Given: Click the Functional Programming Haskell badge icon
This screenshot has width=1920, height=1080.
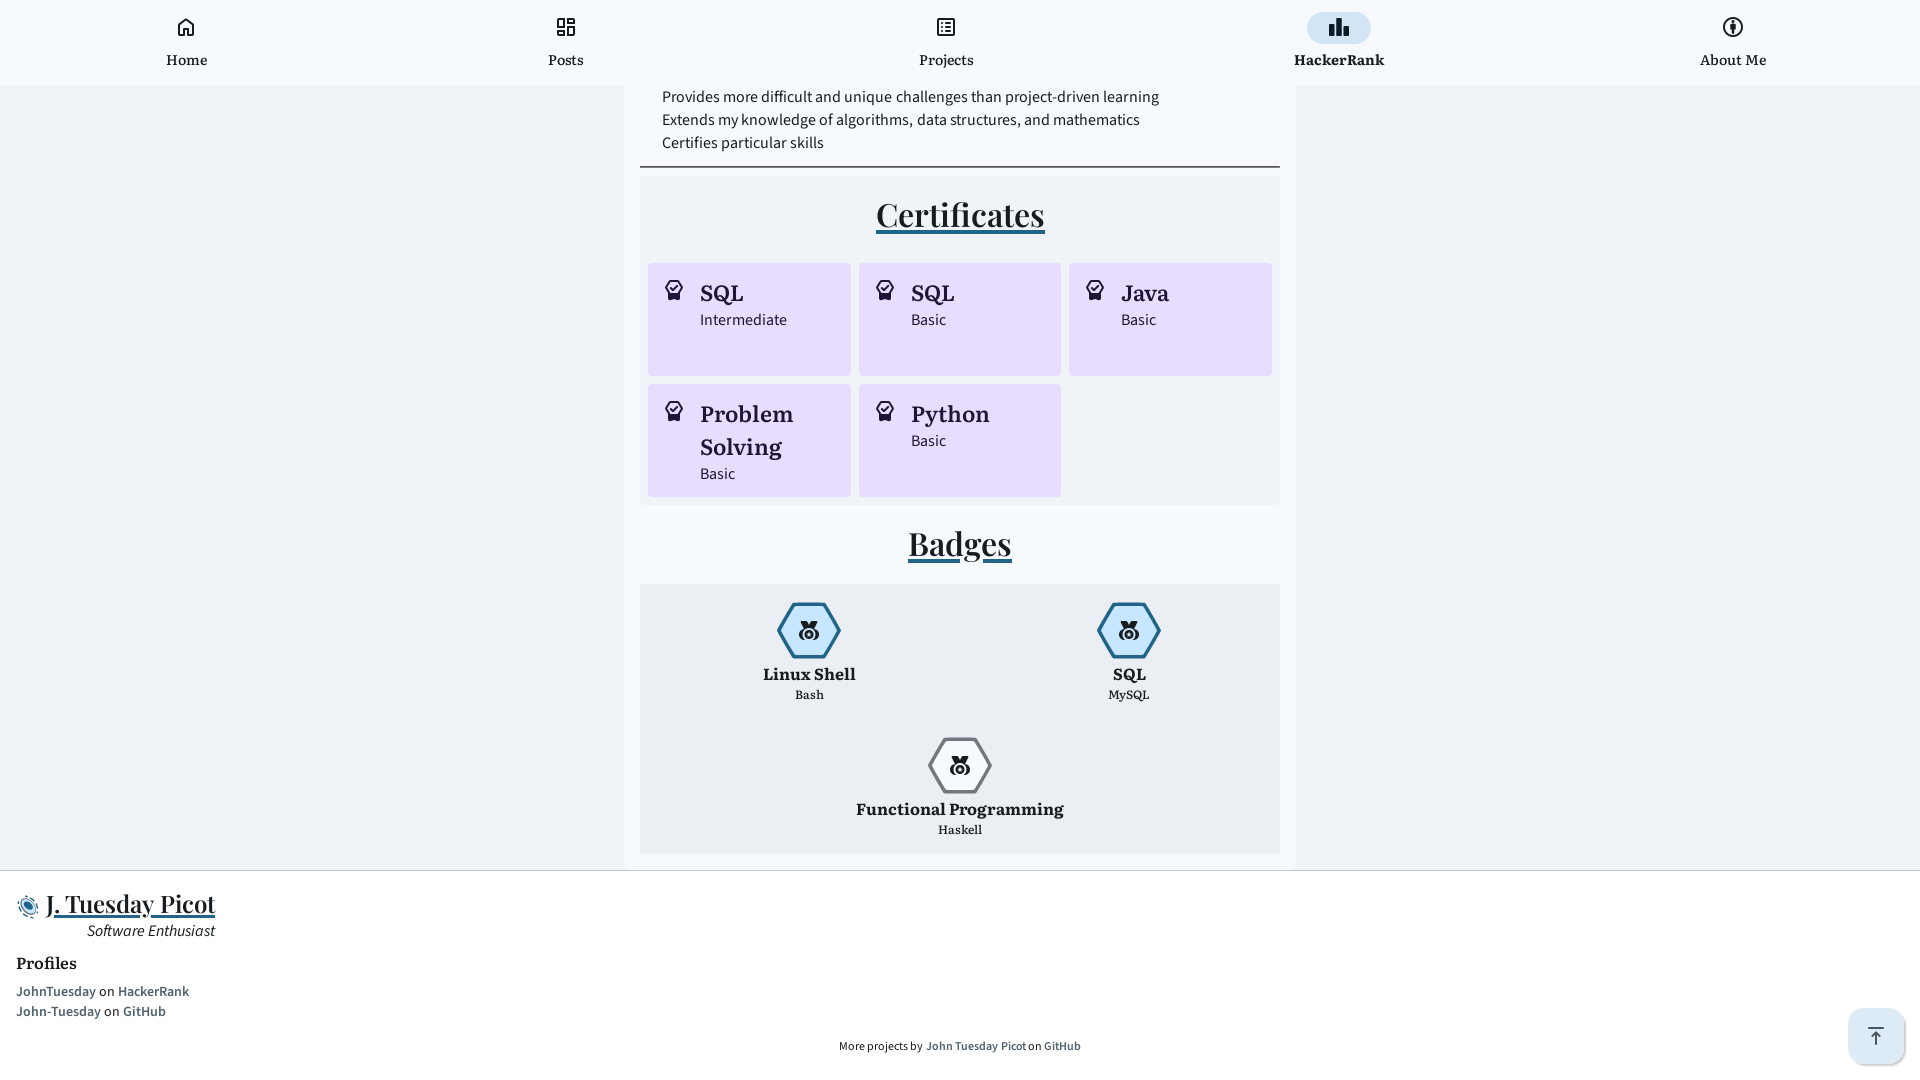Looking at the screenshot, I should click(960, 765).
